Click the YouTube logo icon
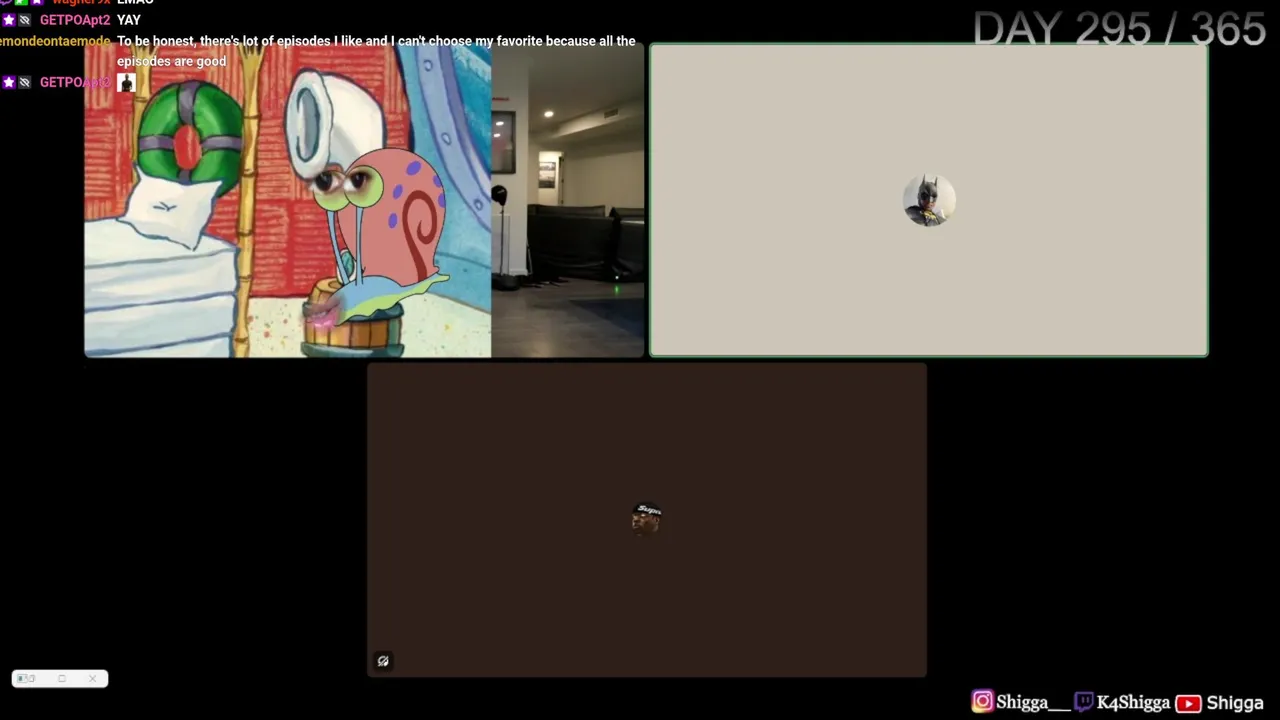 coord(1188,703)
